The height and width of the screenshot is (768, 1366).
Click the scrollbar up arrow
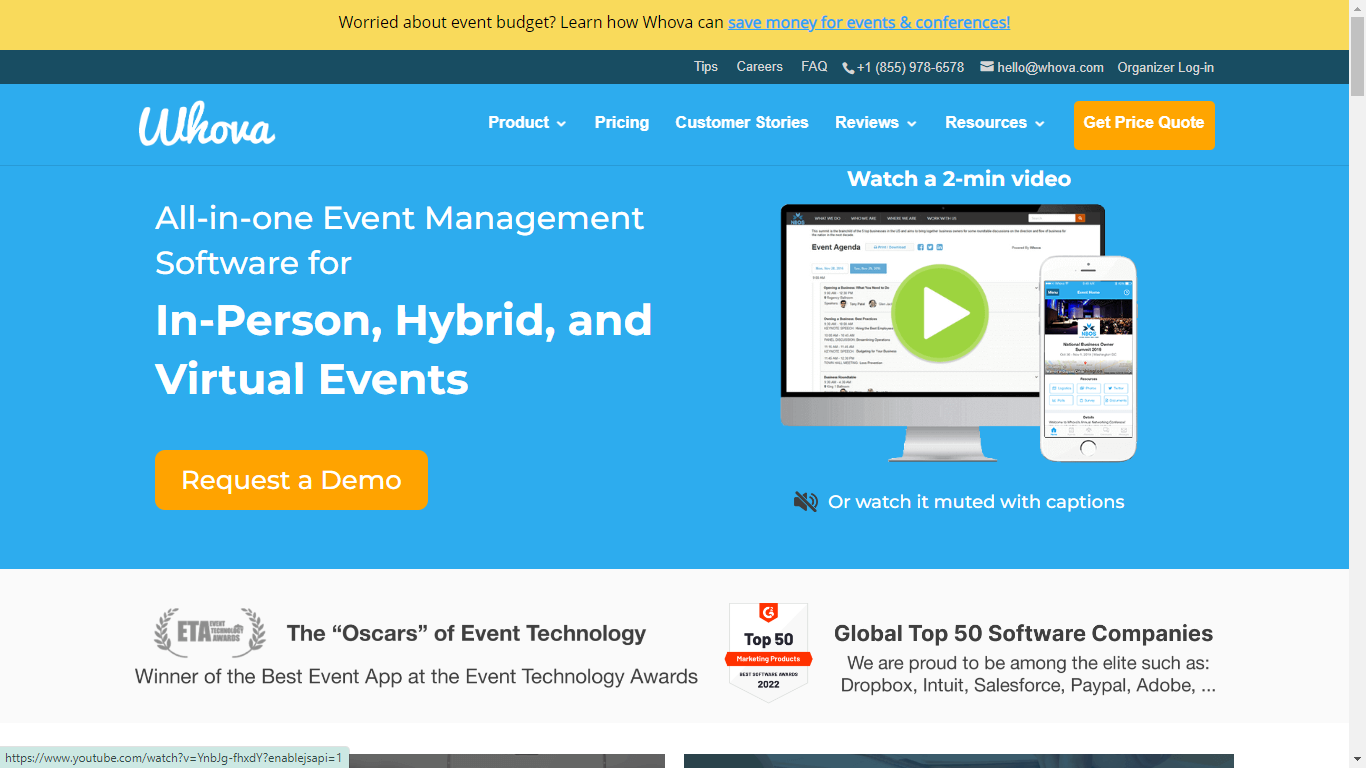click(1357, 8)
